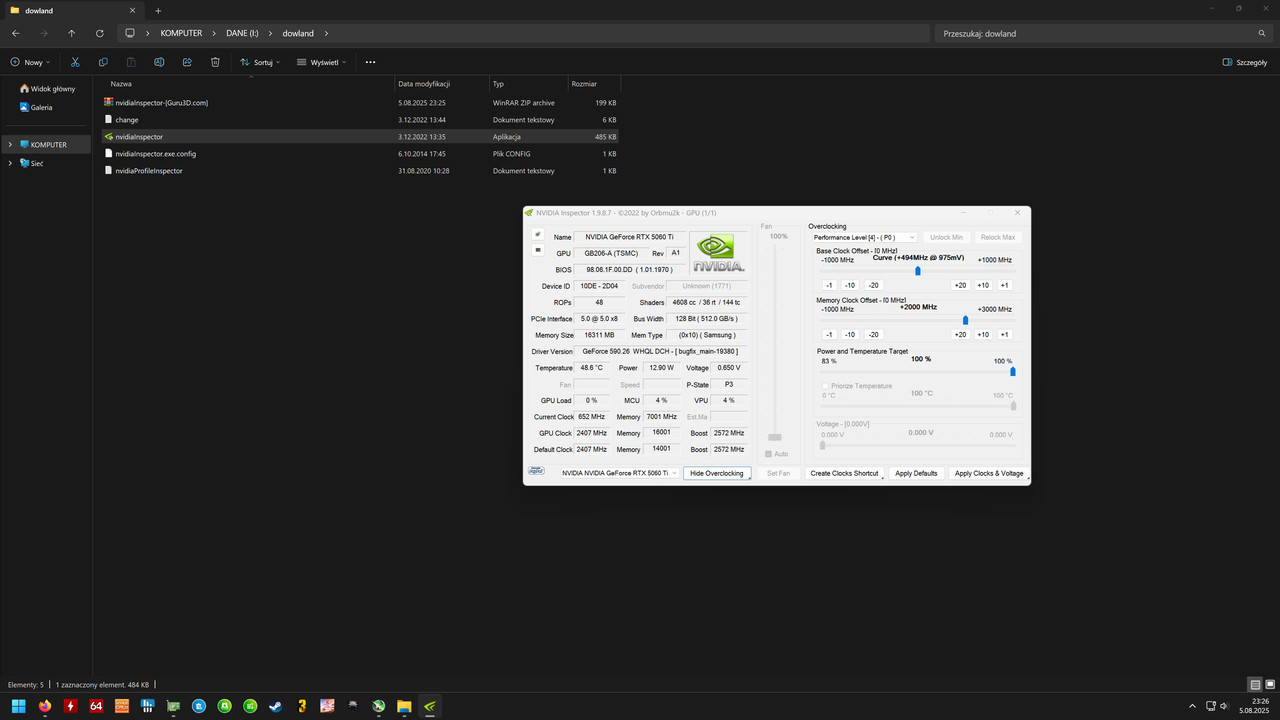Click the Delete trash icon in Explorer toolbar

coord(215,62)
